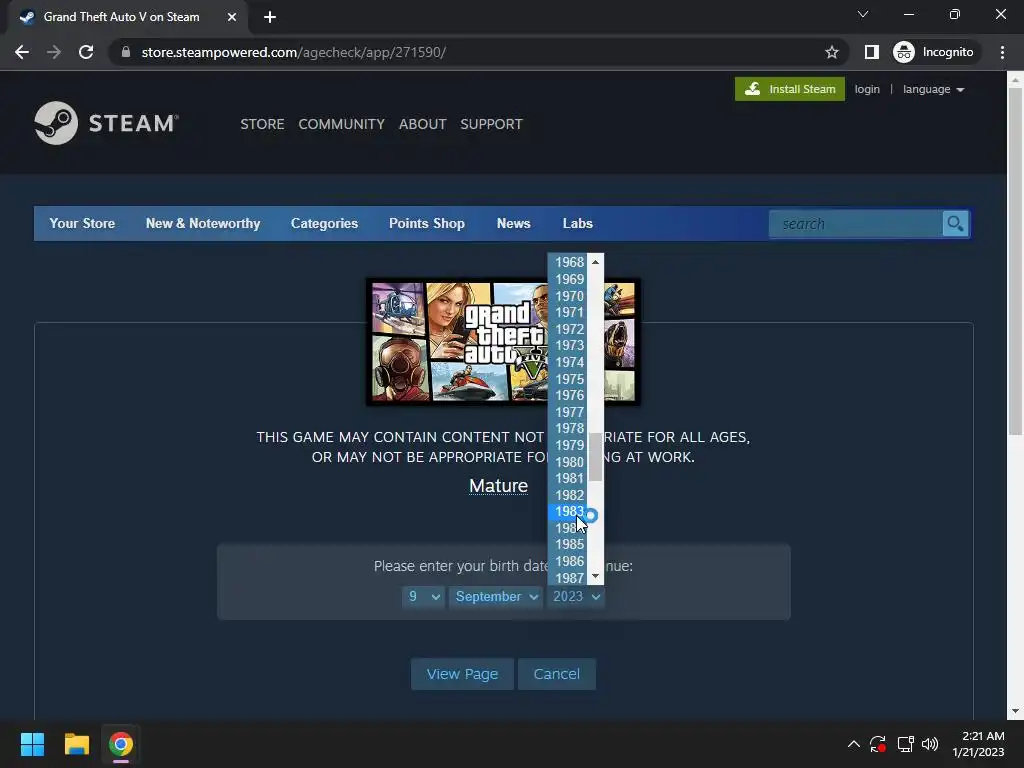The image size is (1024, 768).
Task: Select 1986 in the year list
Action: coord(568,561)
